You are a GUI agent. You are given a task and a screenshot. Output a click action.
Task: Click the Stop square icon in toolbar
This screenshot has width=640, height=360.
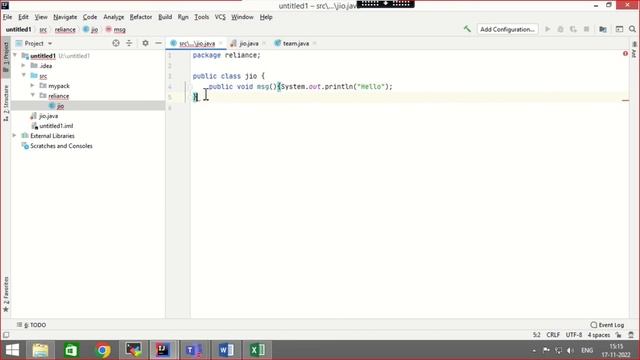[587, 29]
